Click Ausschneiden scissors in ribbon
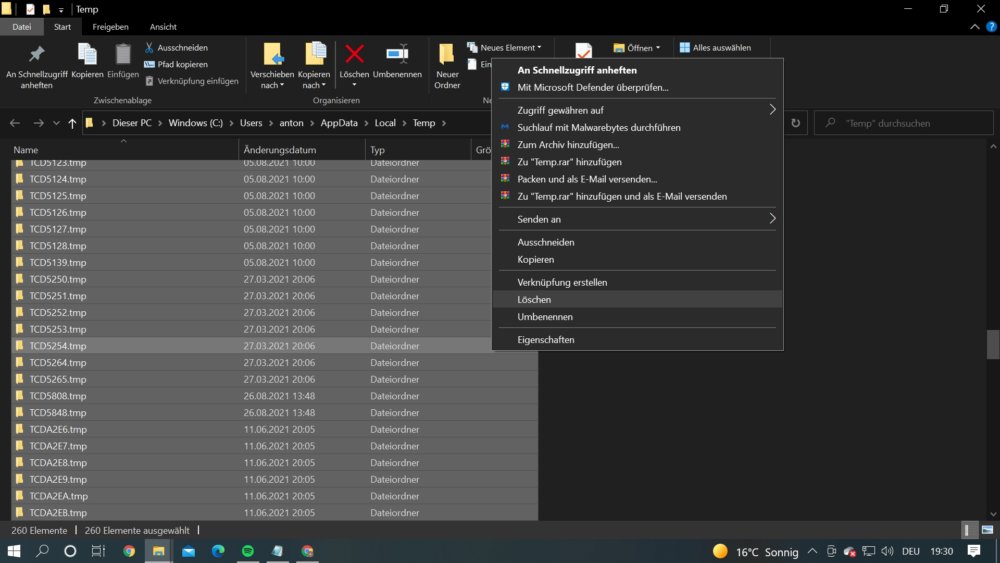 tap(176, 48)
